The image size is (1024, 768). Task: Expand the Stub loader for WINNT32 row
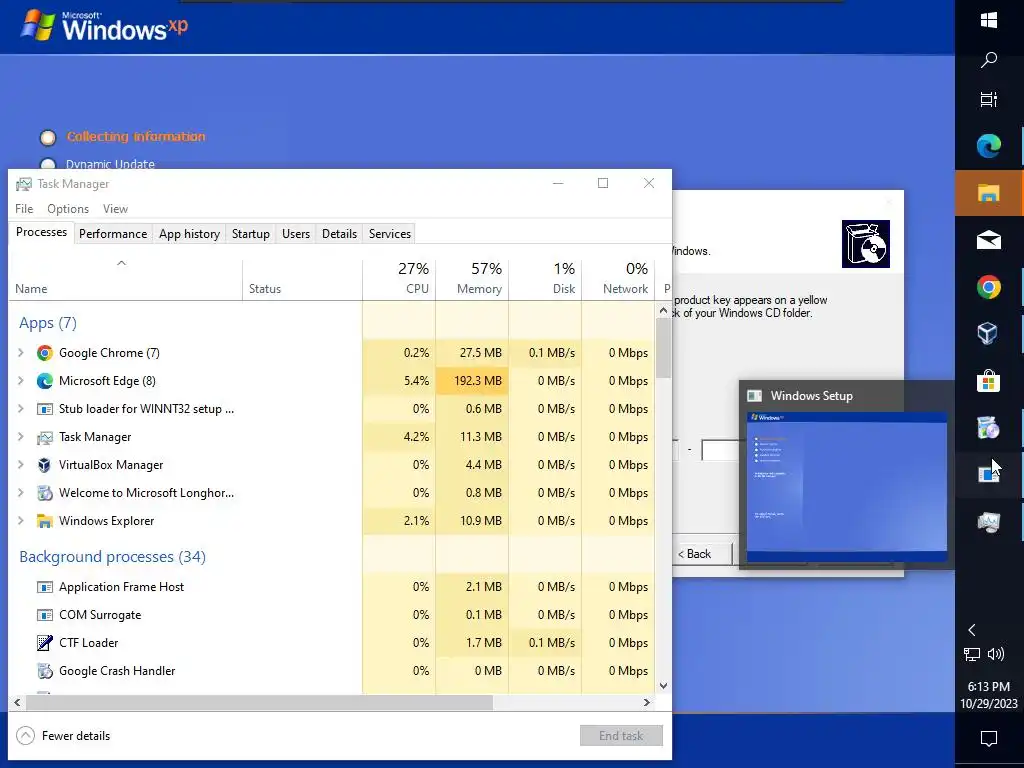pos(21,409)
